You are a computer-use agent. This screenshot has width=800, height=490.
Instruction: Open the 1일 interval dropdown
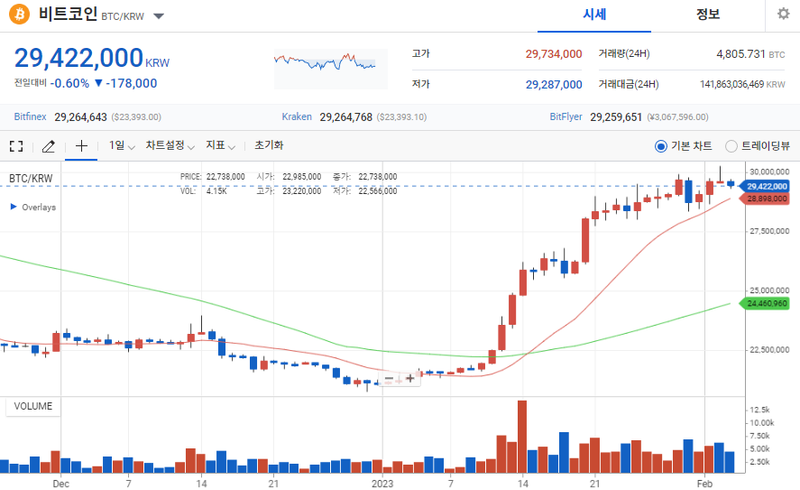tap(121, 146)
